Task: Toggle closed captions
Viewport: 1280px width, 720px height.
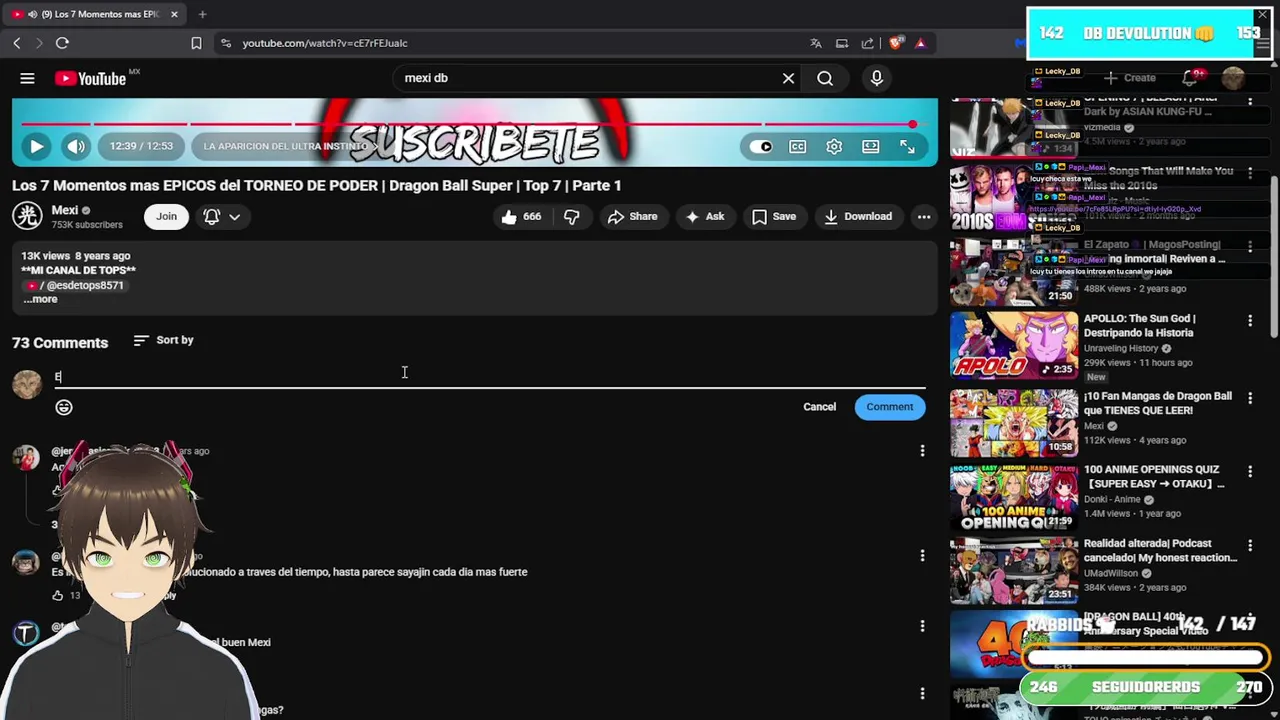Action: pyautogui.click(x=797, y=146)
